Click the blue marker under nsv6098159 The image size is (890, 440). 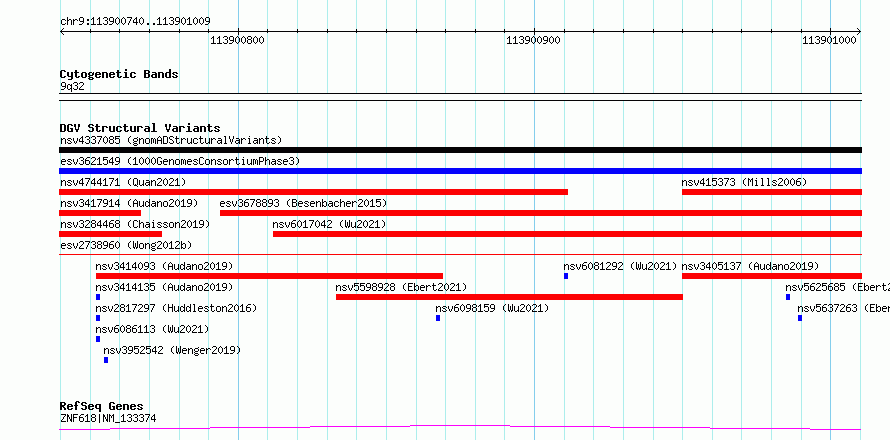438,318
